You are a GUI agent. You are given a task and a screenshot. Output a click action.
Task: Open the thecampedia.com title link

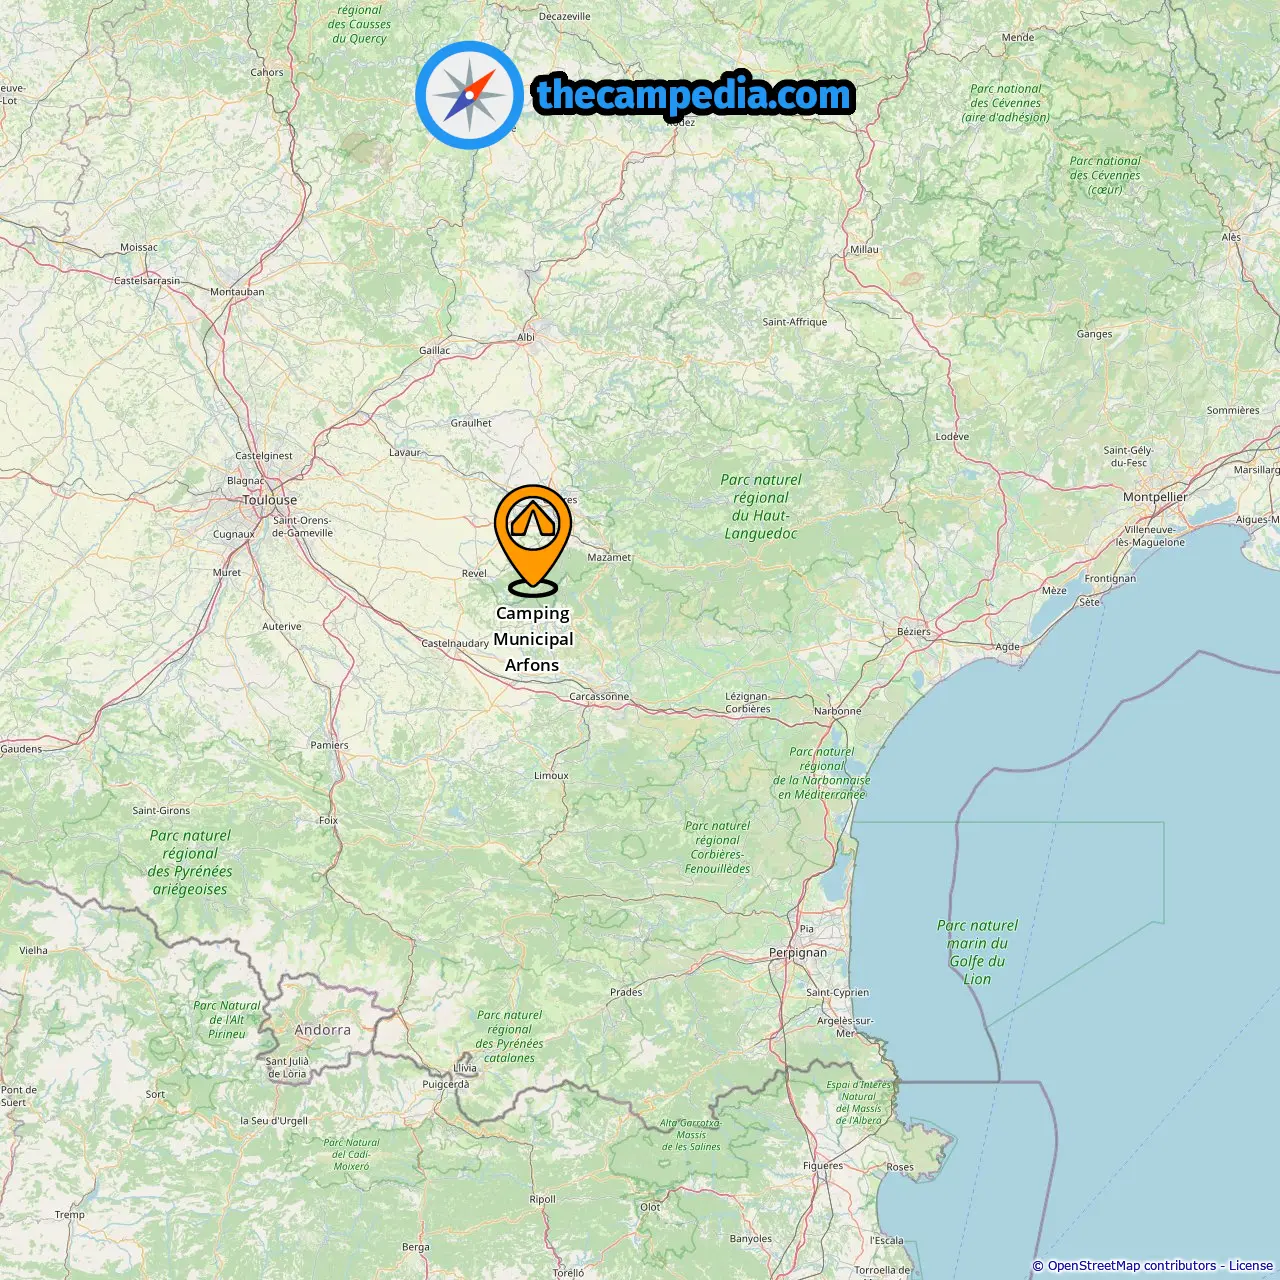click(x=694, y=95)
